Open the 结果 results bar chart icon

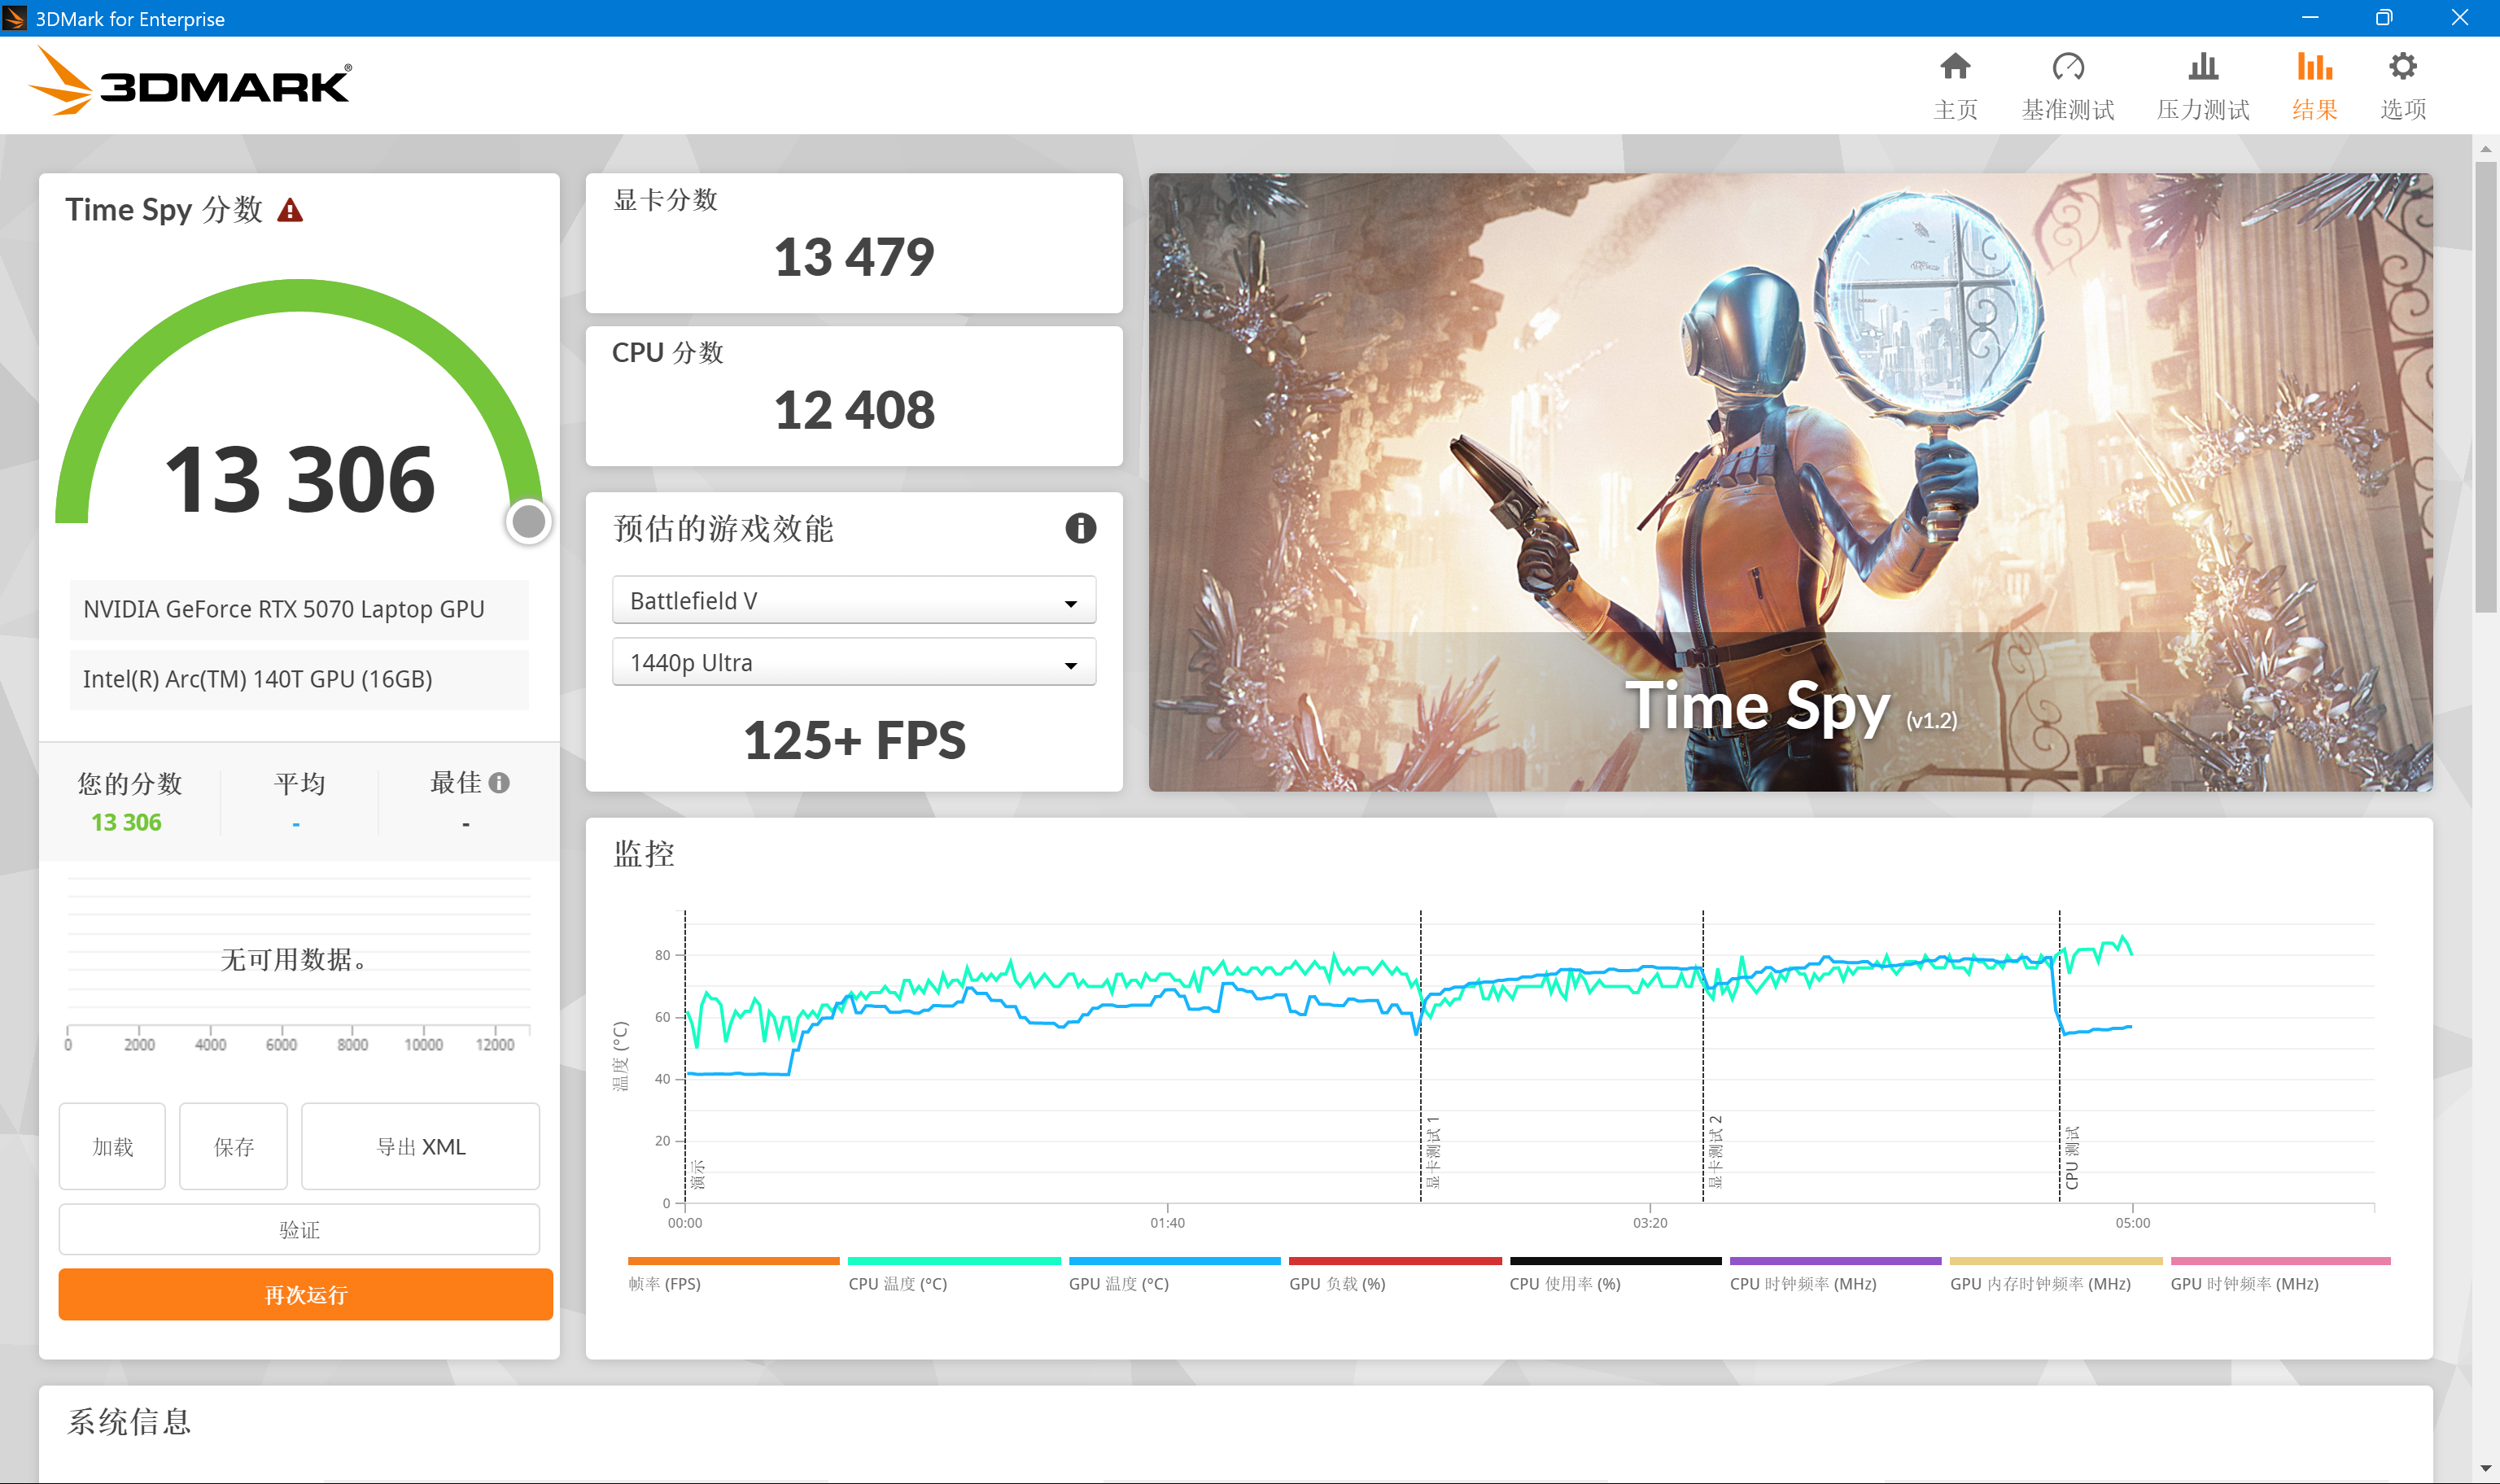tap(2314, 67)
